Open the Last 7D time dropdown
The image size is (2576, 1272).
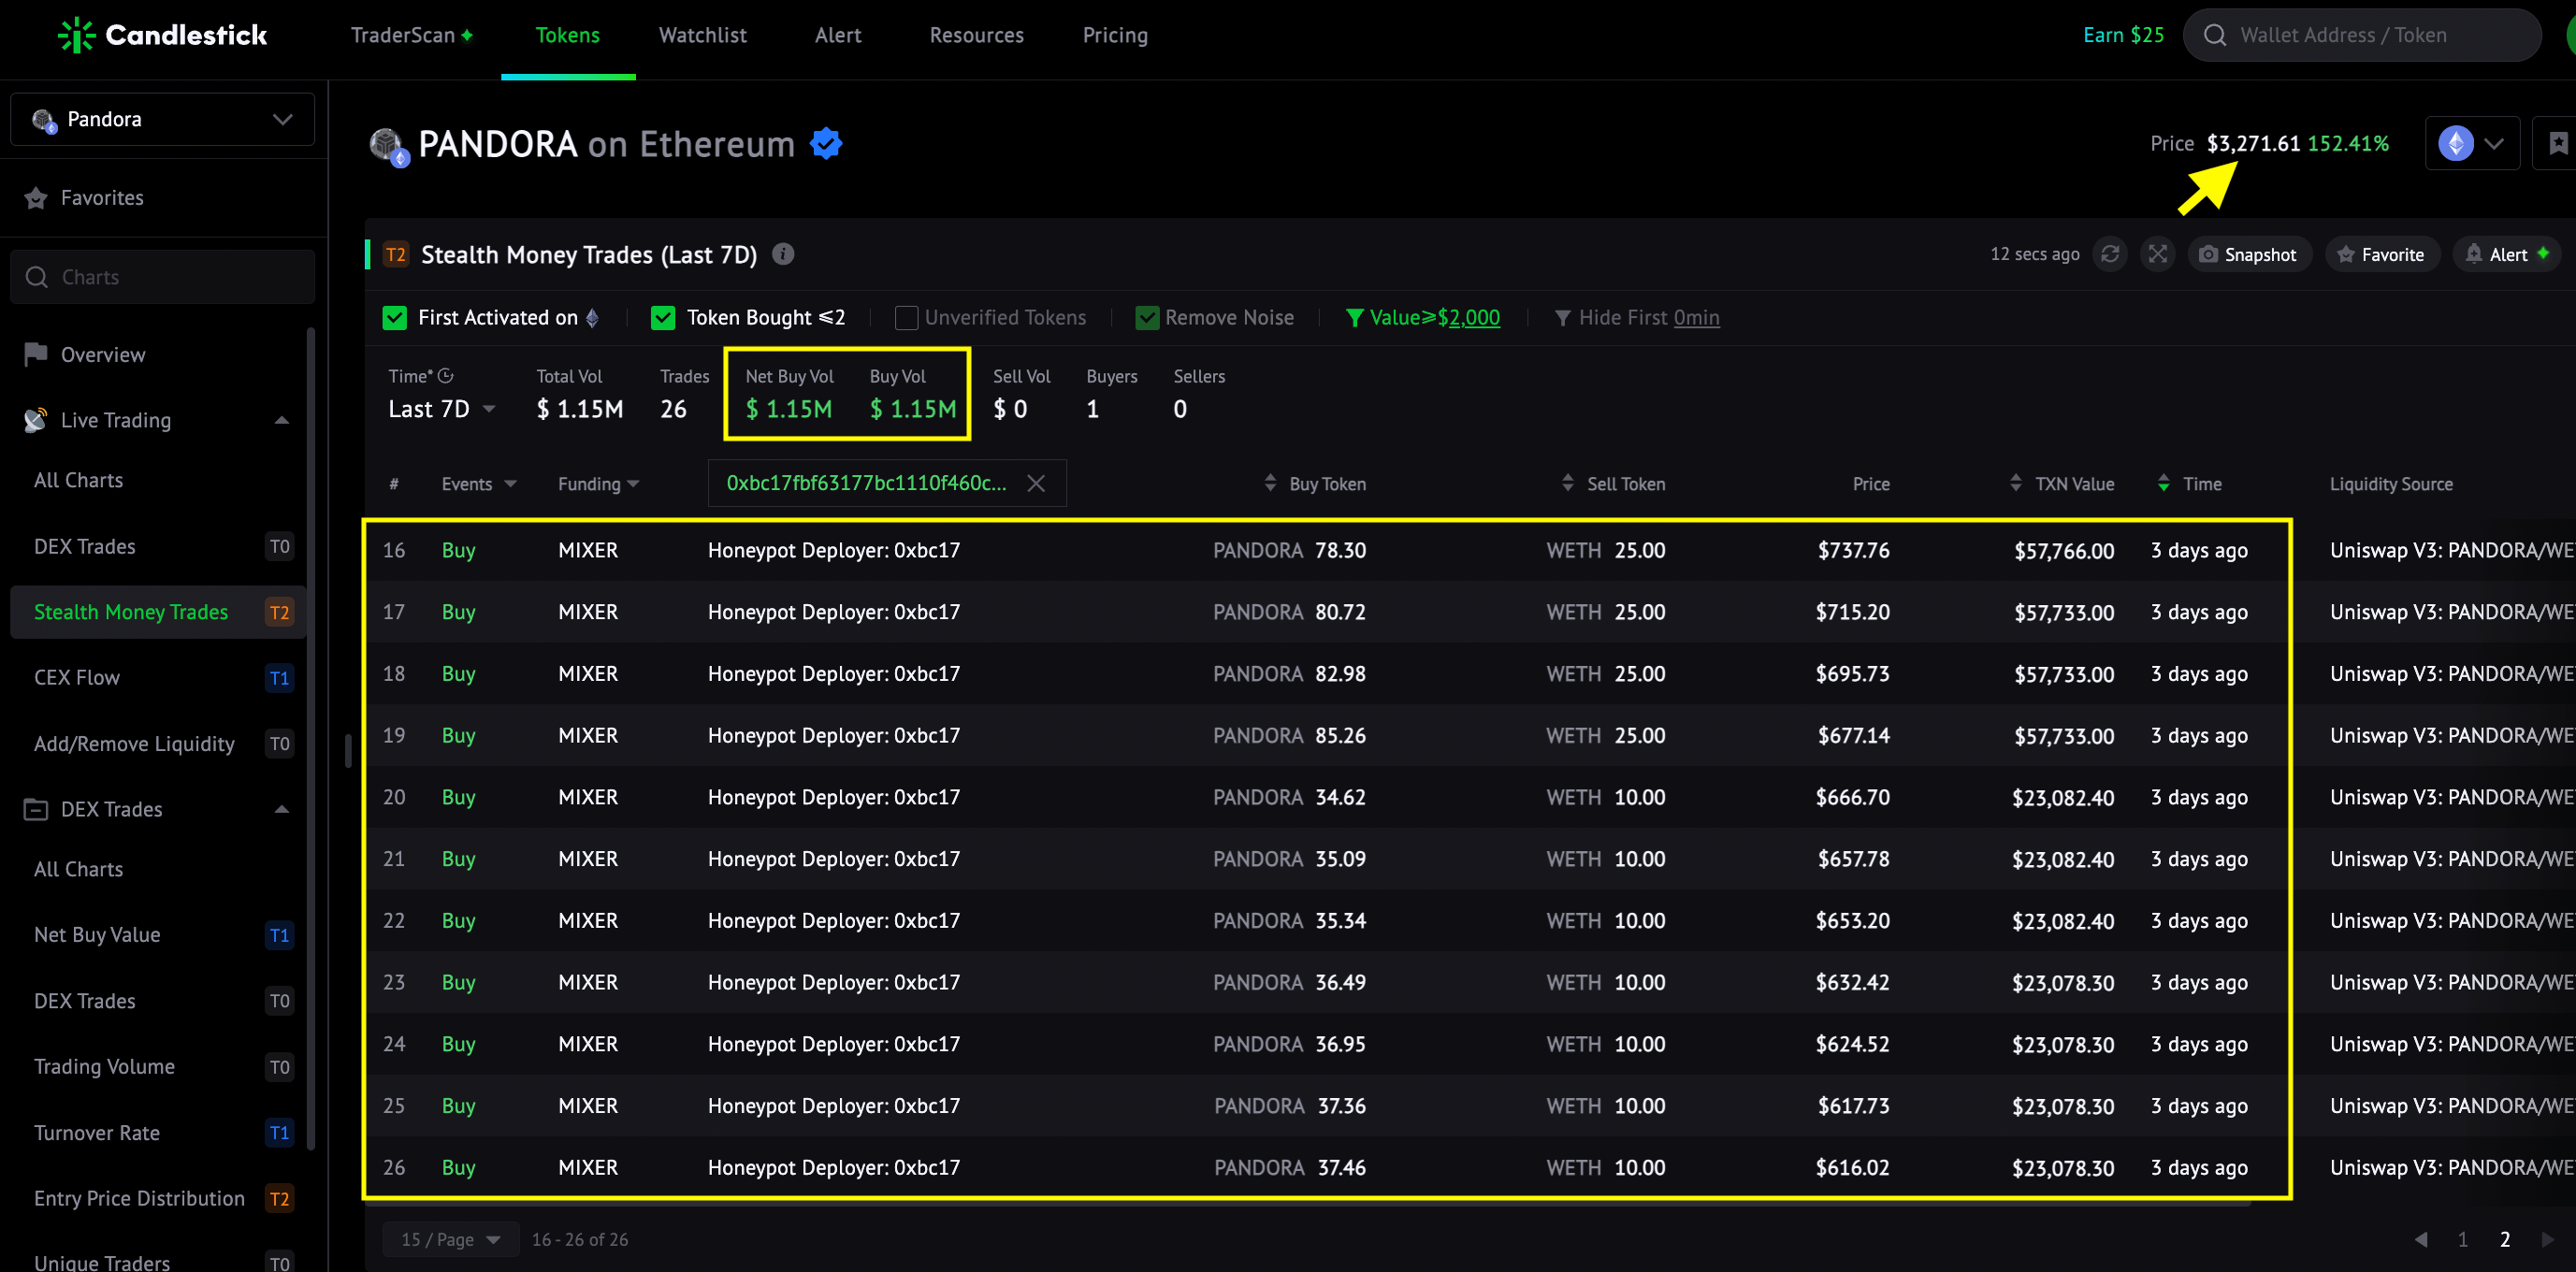[x=442, y=409]
